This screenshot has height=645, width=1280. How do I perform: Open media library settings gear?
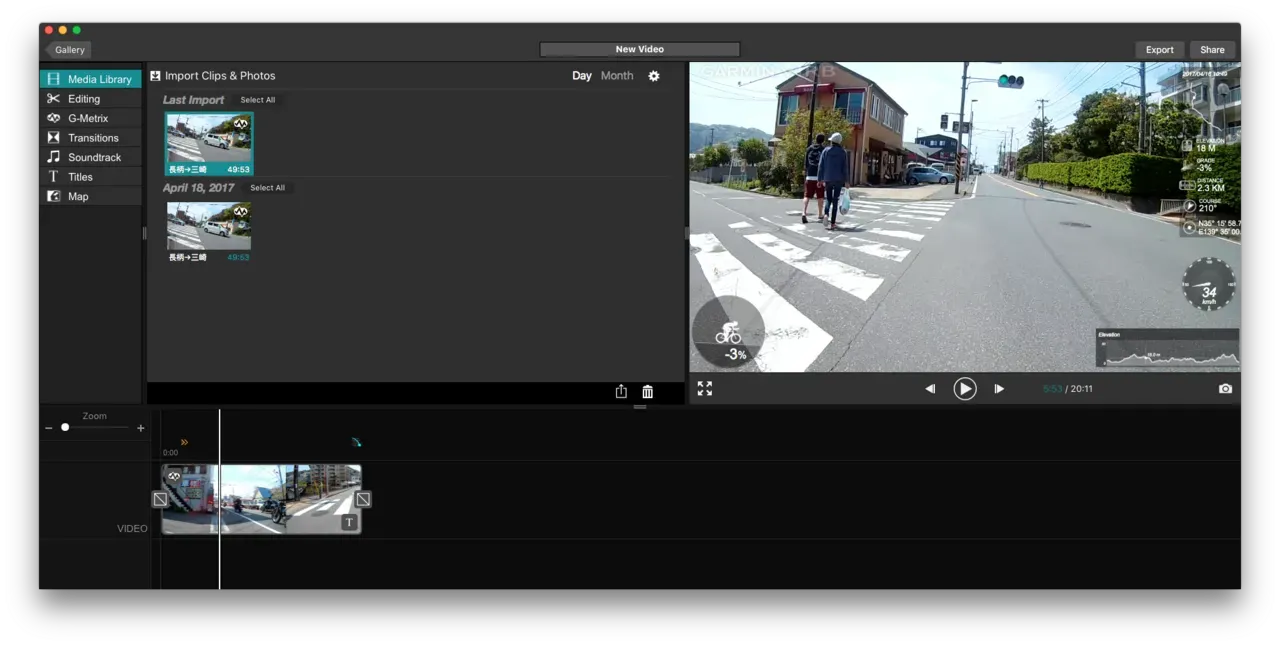pyautogui.click(x=654, y=76)
